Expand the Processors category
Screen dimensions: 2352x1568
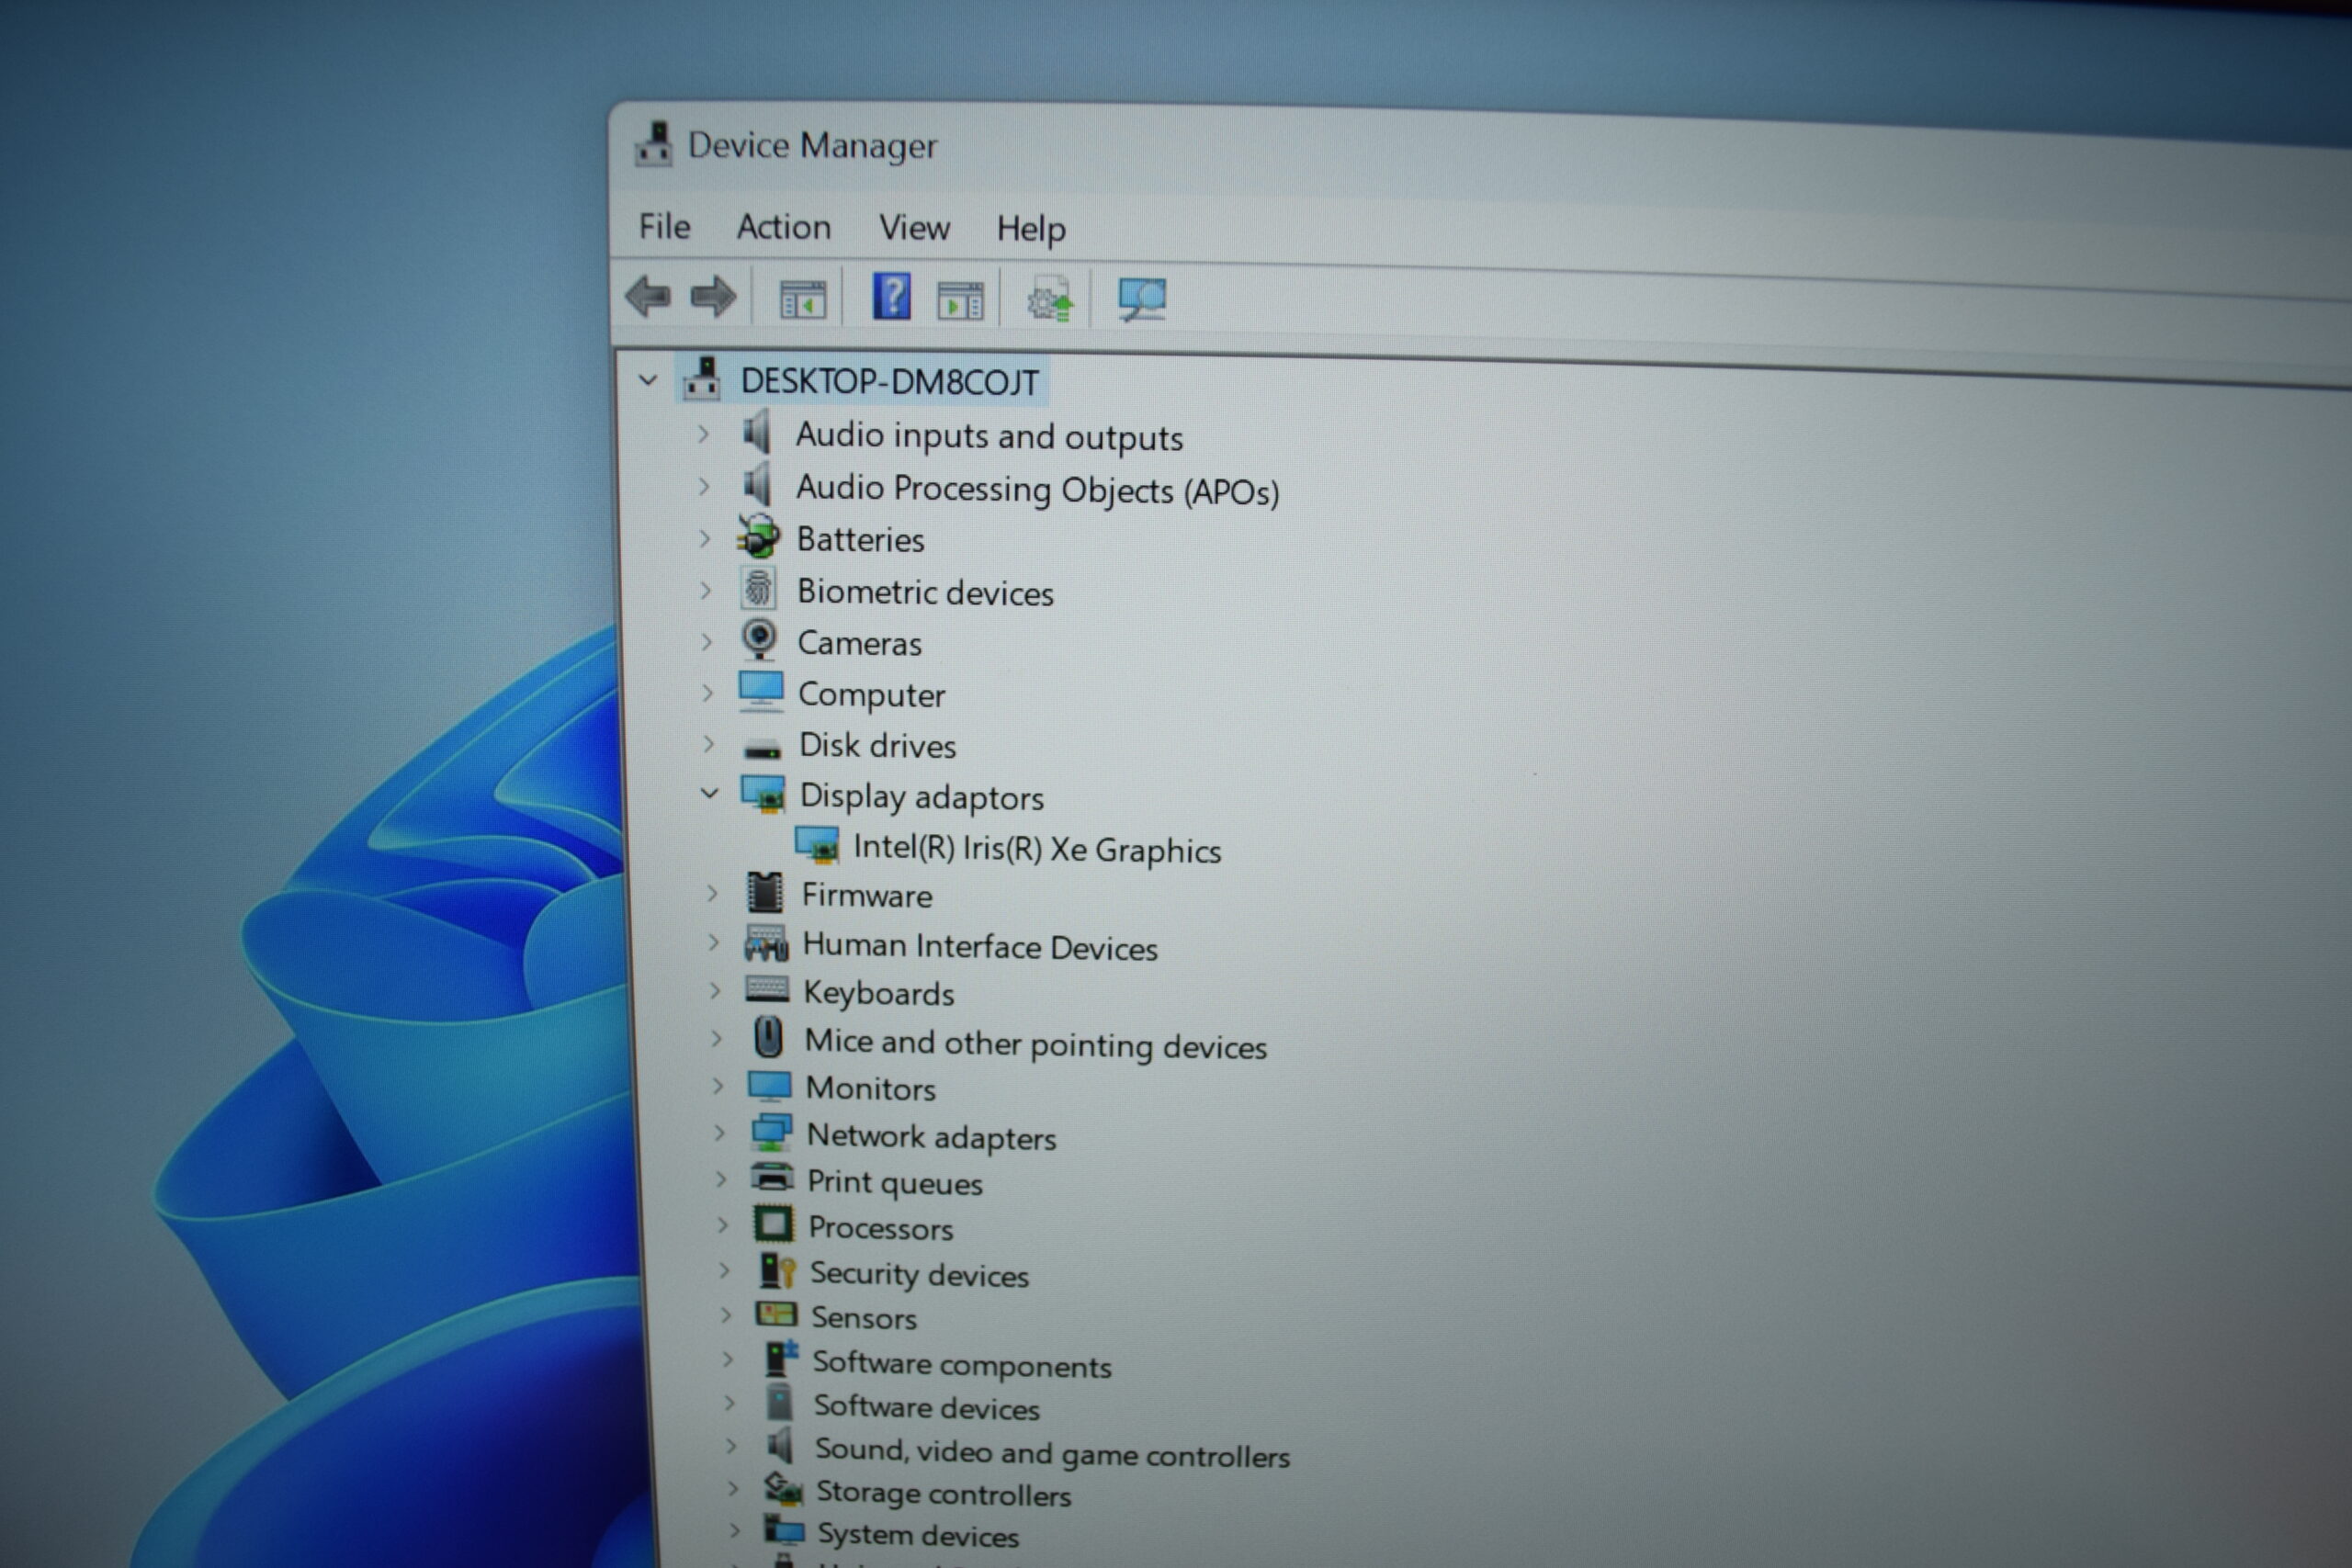point(722,1224)
